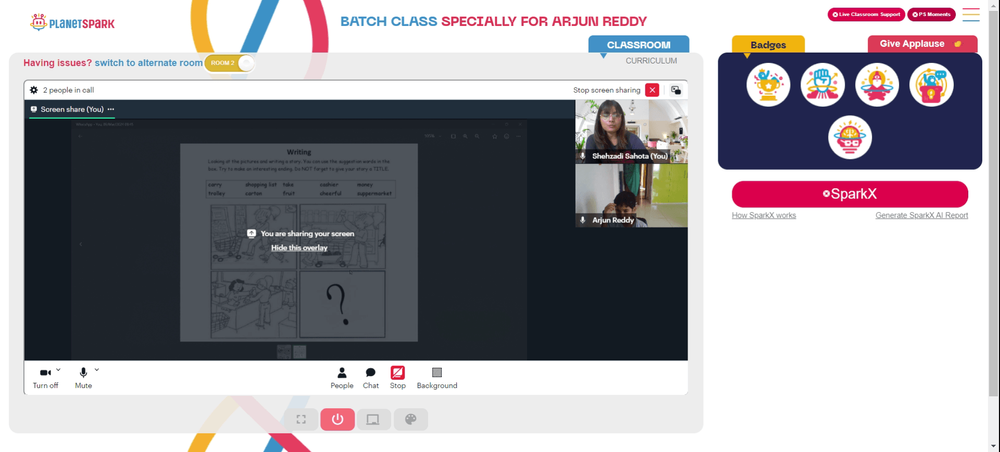Click the red power button

pyautogui.click(x=337, y=419)
